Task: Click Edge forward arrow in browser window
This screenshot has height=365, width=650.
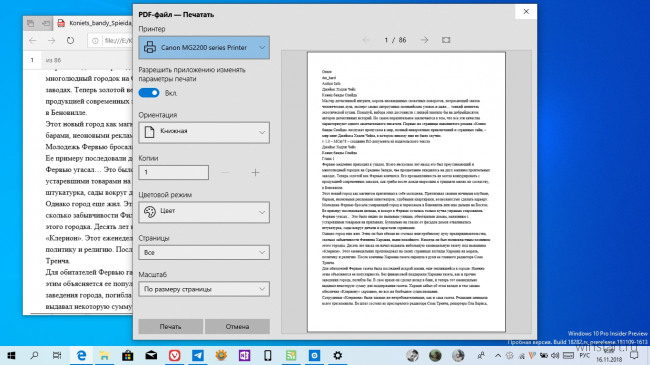Action: 51,40
